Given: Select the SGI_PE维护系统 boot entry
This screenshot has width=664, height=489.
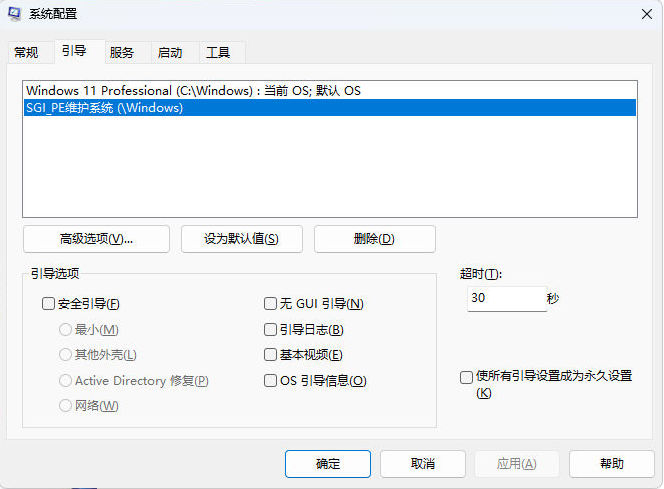Looking at the screenshot, I should [330, 108].
